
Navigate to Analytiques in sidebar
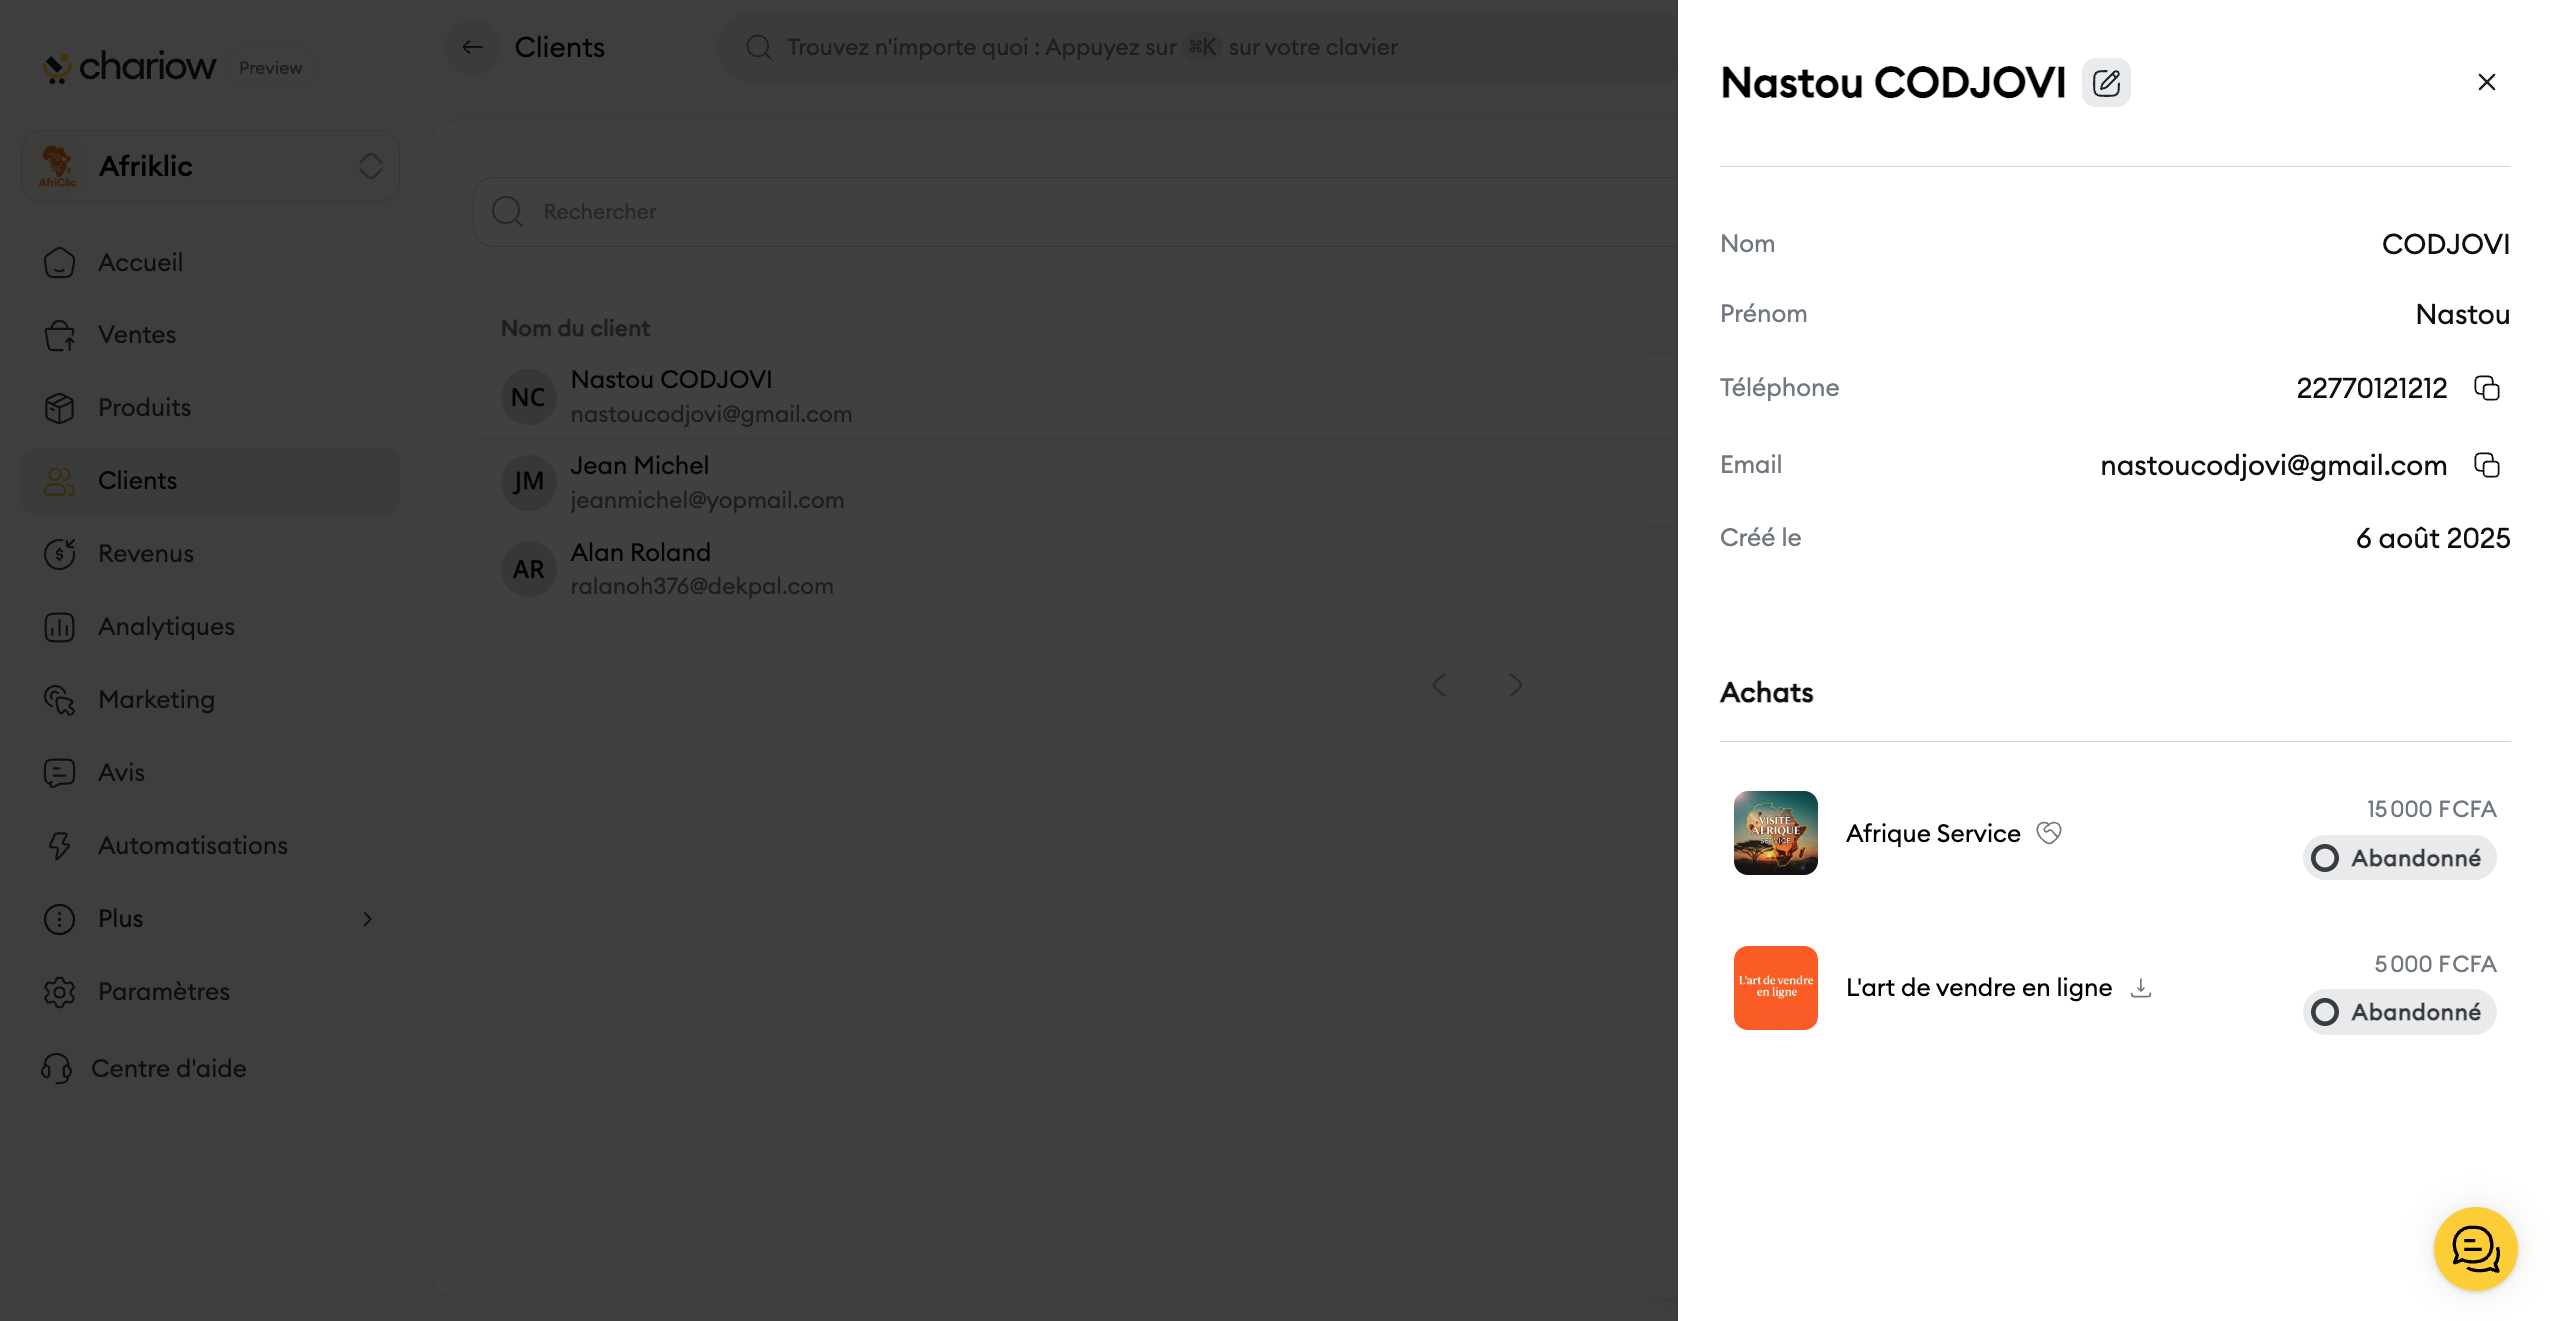166,627
